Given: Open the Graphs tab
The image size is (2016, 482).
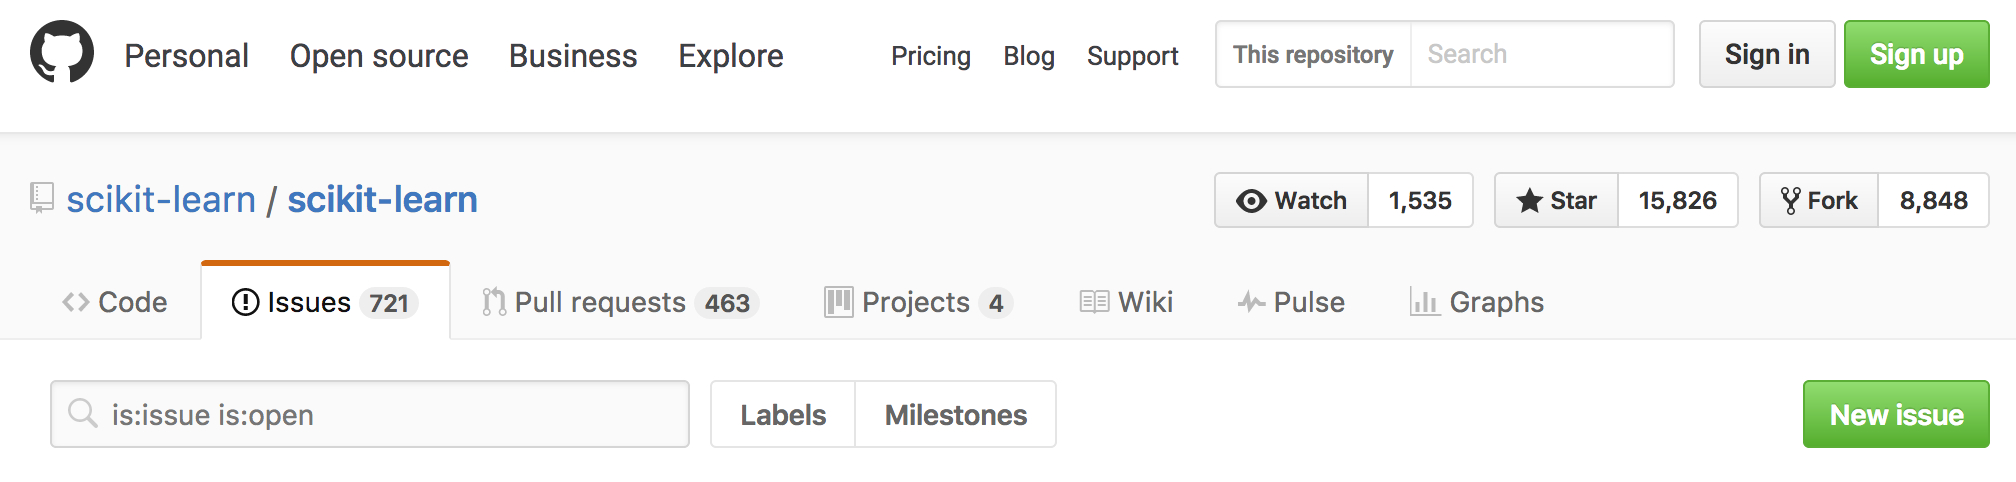Looking at the screenshot, I should tap(1477, 302).
